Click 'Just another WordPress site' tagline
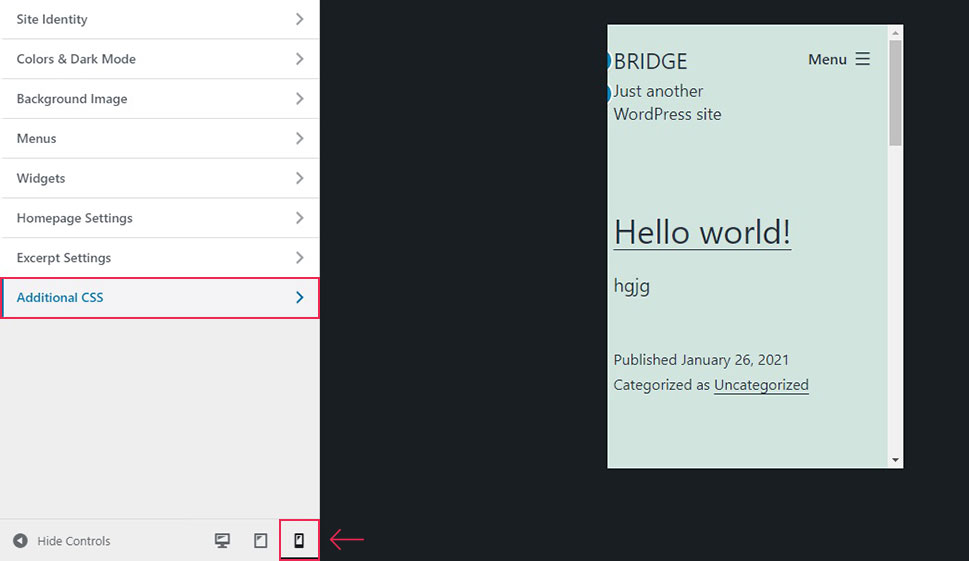The image size is (969, 561). (667, 103)
